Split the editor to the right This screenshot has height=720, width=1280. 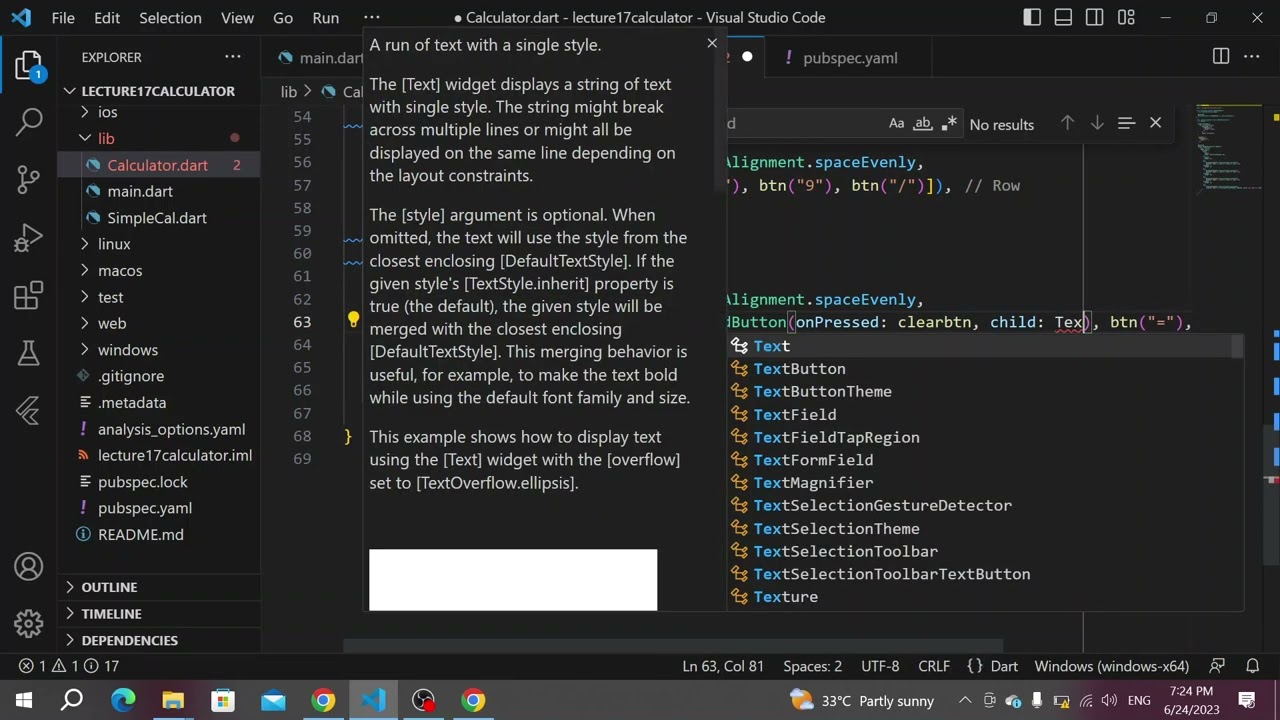[1221, 57]
